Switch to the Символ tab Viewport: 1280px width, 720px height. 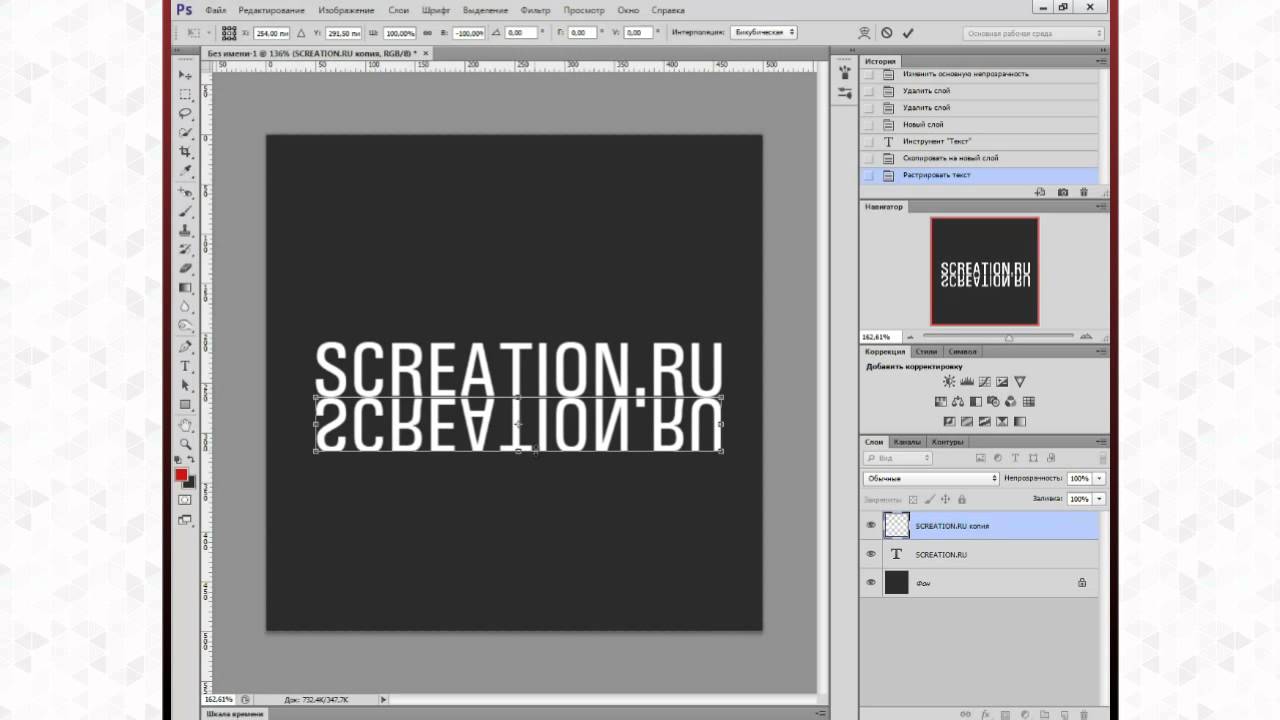pyautogui.click(x=962, y=352)
